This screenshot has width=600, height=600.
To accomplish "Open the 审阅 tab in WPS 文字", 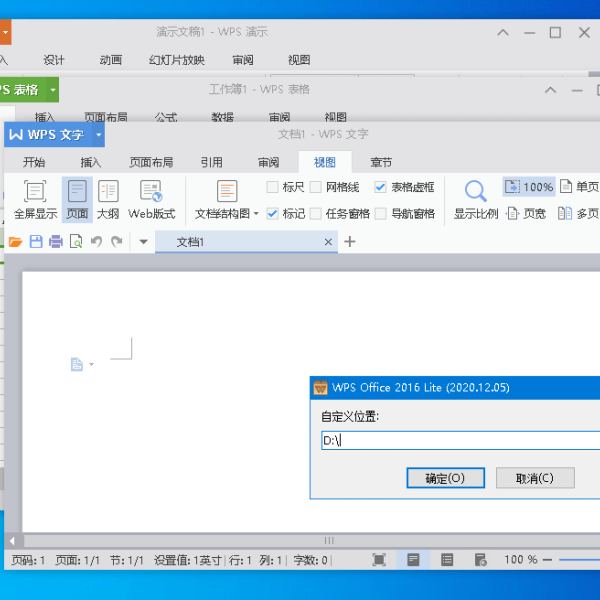I will tap(268, 162).
